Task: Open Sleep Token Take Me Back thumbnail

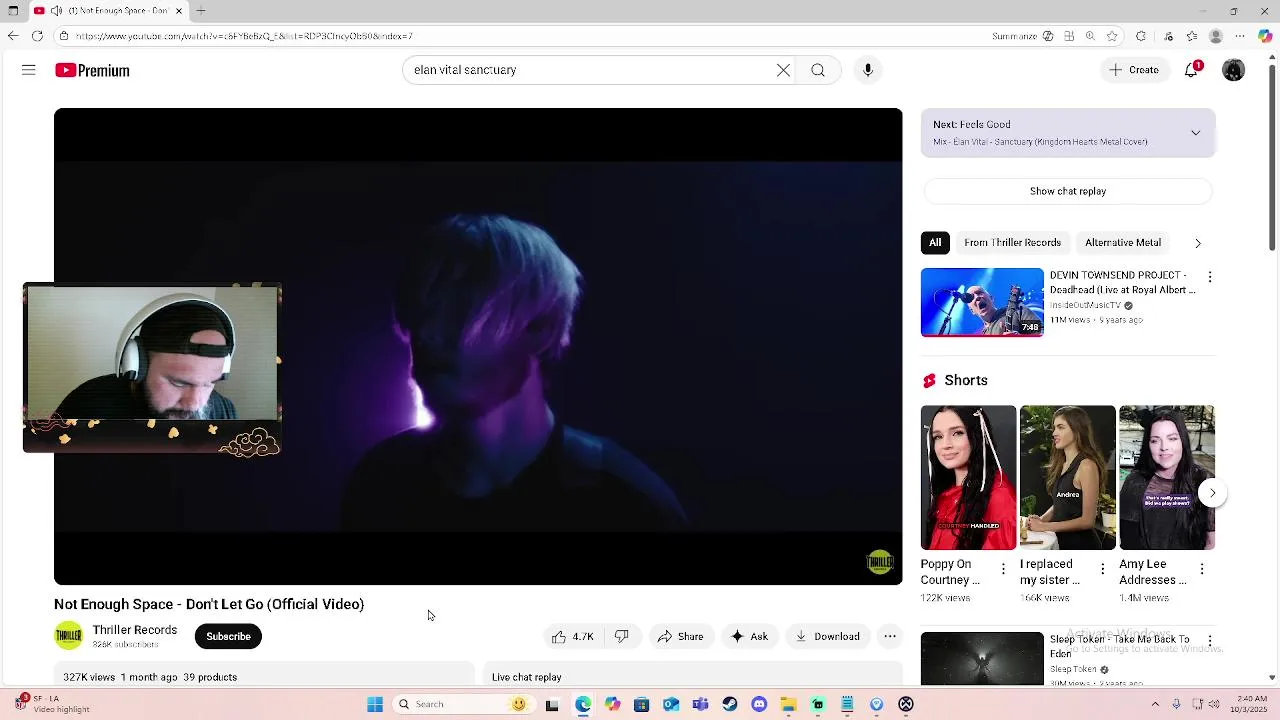Action: pyautogui.click(x=982, y=659)
